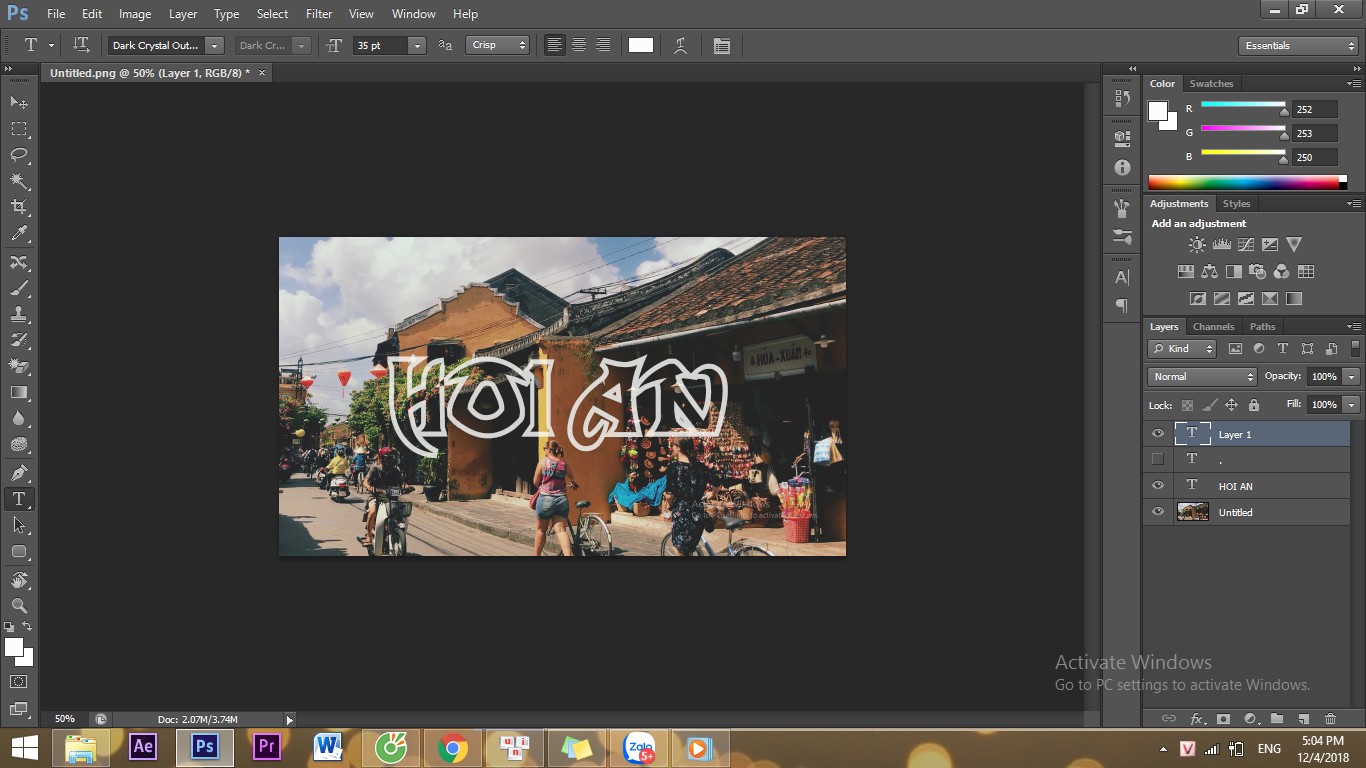Screen dimensions: 1366x768
Task: Open the layer Opacity dropdown arrow
Action: 1352,376
